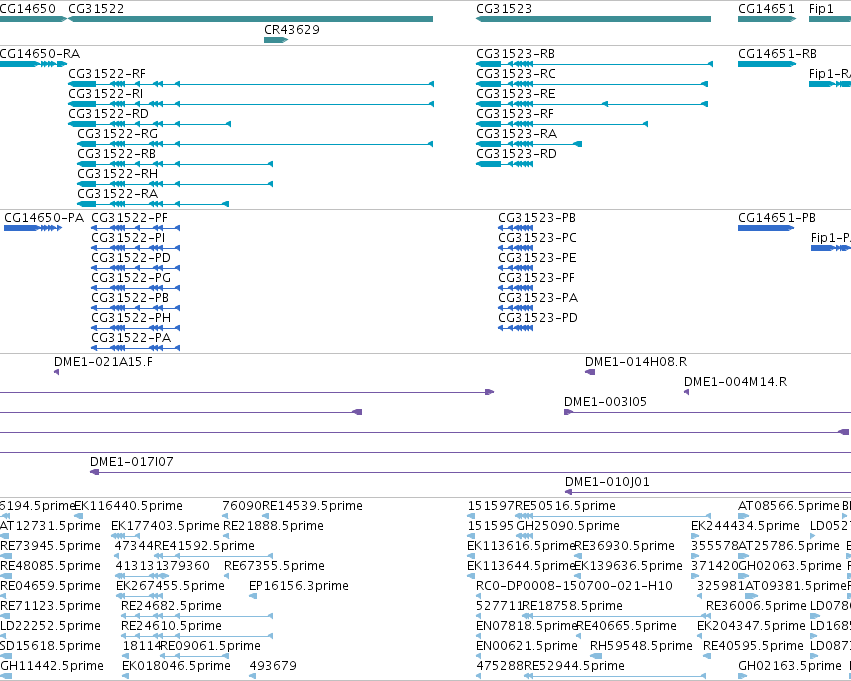The image size is (851, 681).
Task: Click EST label RE24610.5prime
Action: tap(172, 626)
